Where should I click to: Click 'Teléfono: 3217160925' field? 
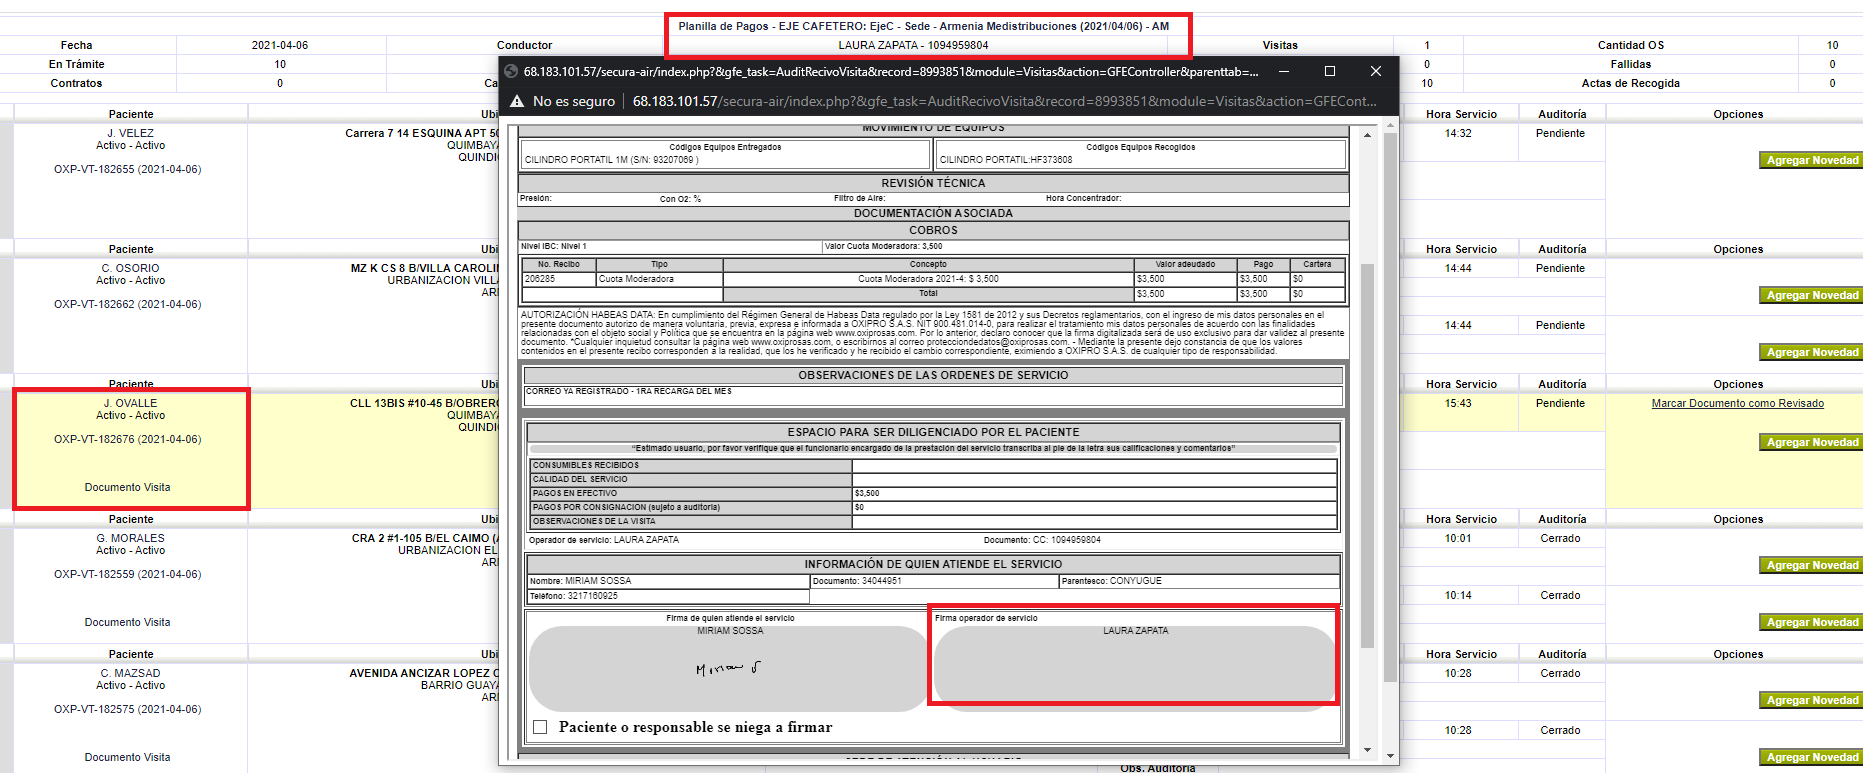click(x=668, y=596)
